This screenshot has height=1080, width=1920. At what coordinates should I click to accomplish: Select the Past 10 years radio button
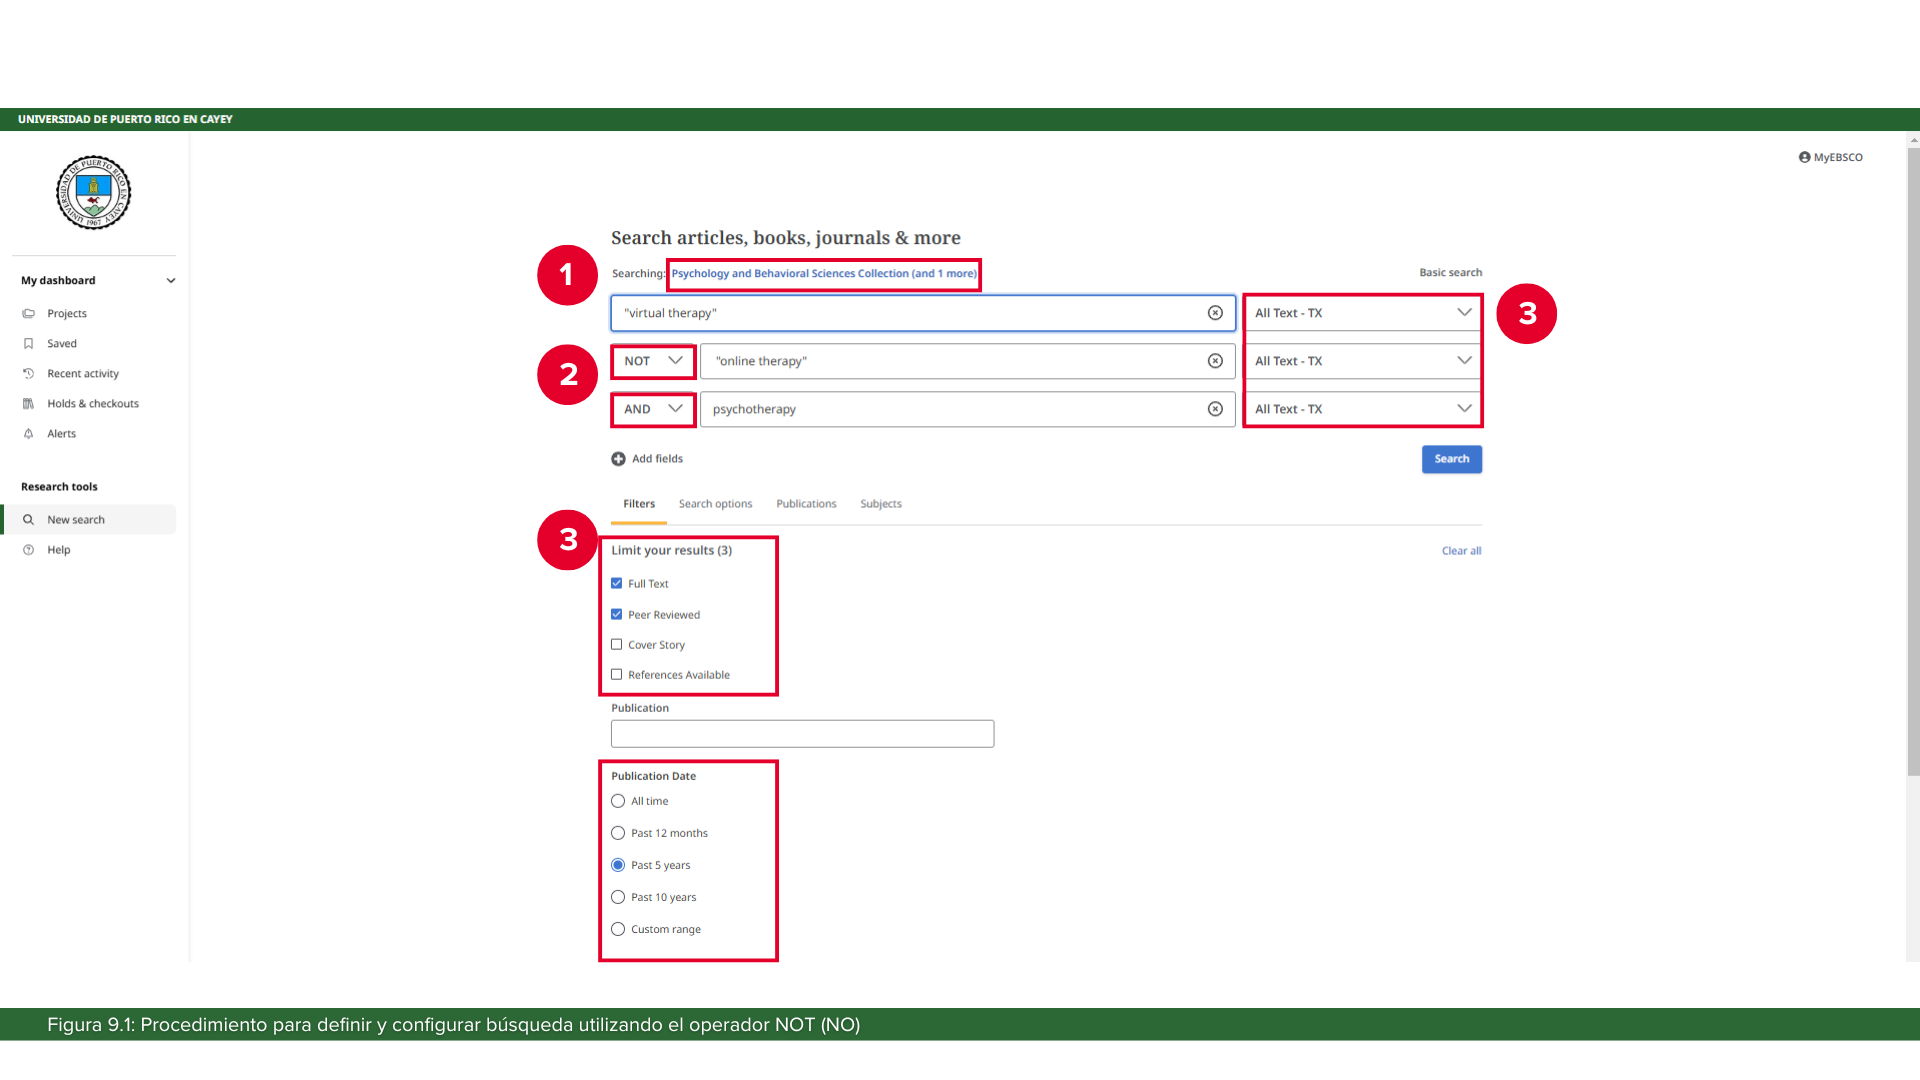(618, 898)
